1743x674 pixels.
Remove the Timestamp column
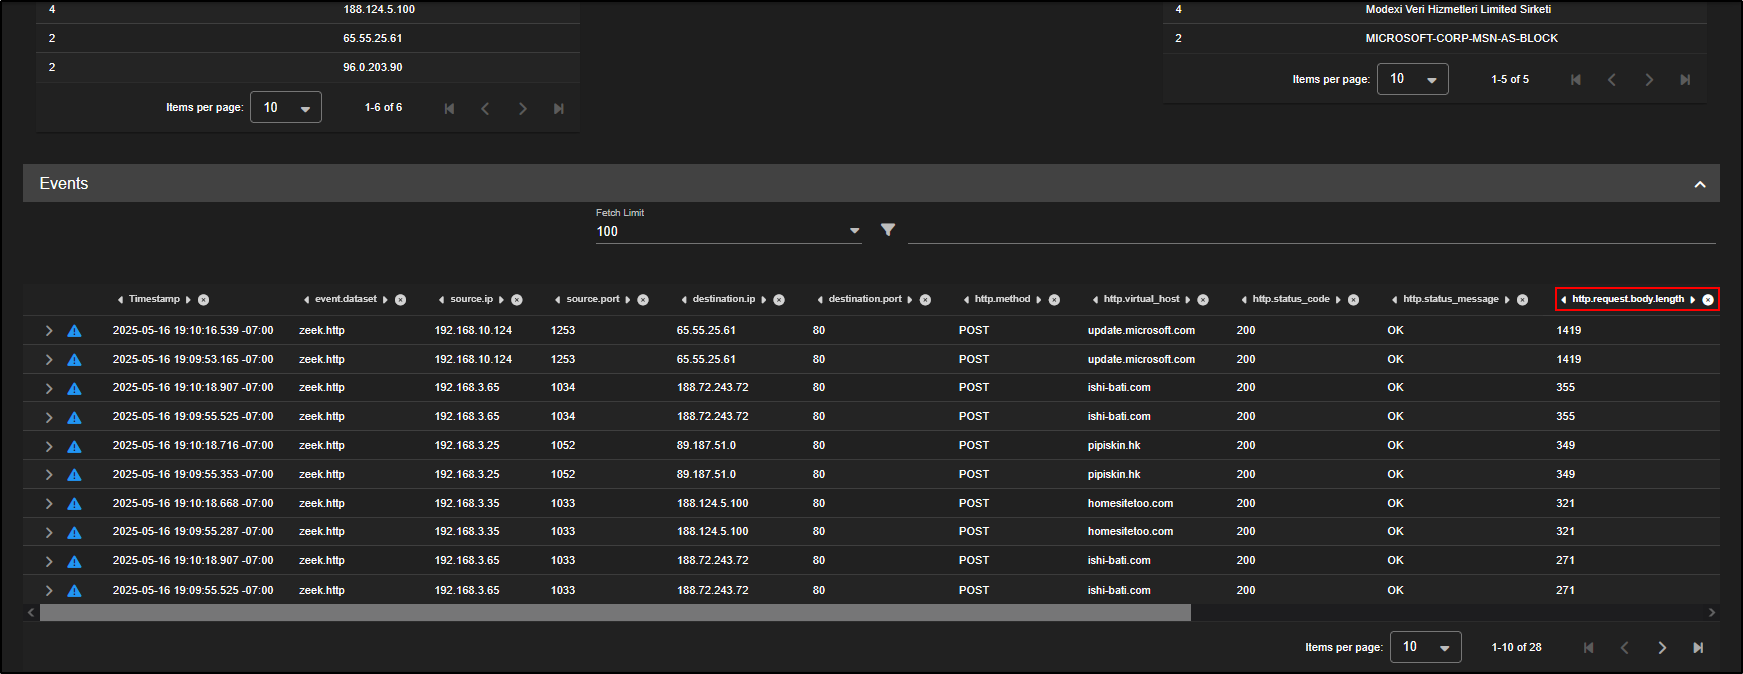pos(204,300)
